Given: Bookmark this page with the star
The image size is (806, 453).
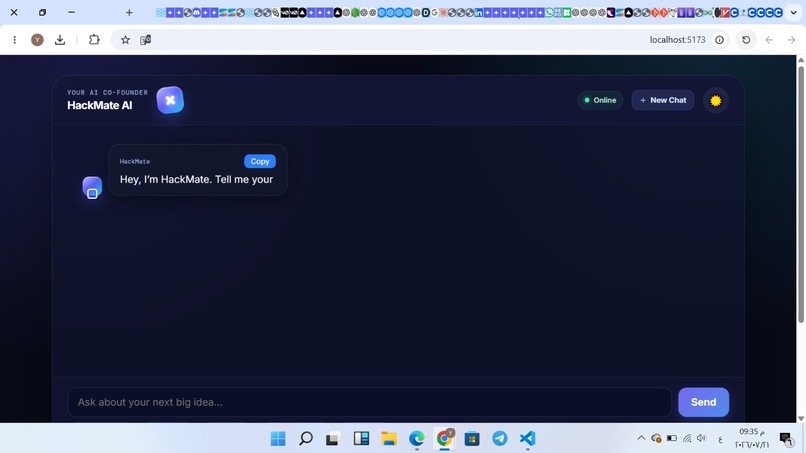Looking at the screenshot, I should (x=125, y=40).
